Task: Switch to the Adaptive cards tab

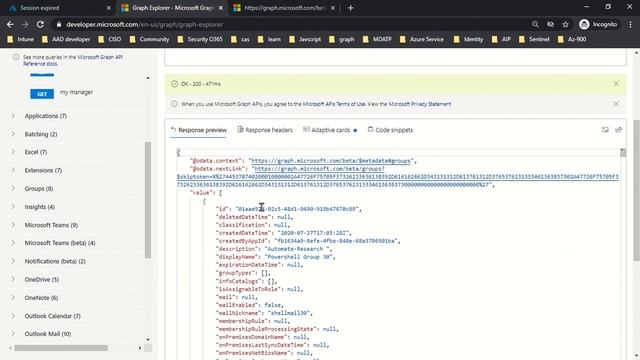Action: point(330,130)
